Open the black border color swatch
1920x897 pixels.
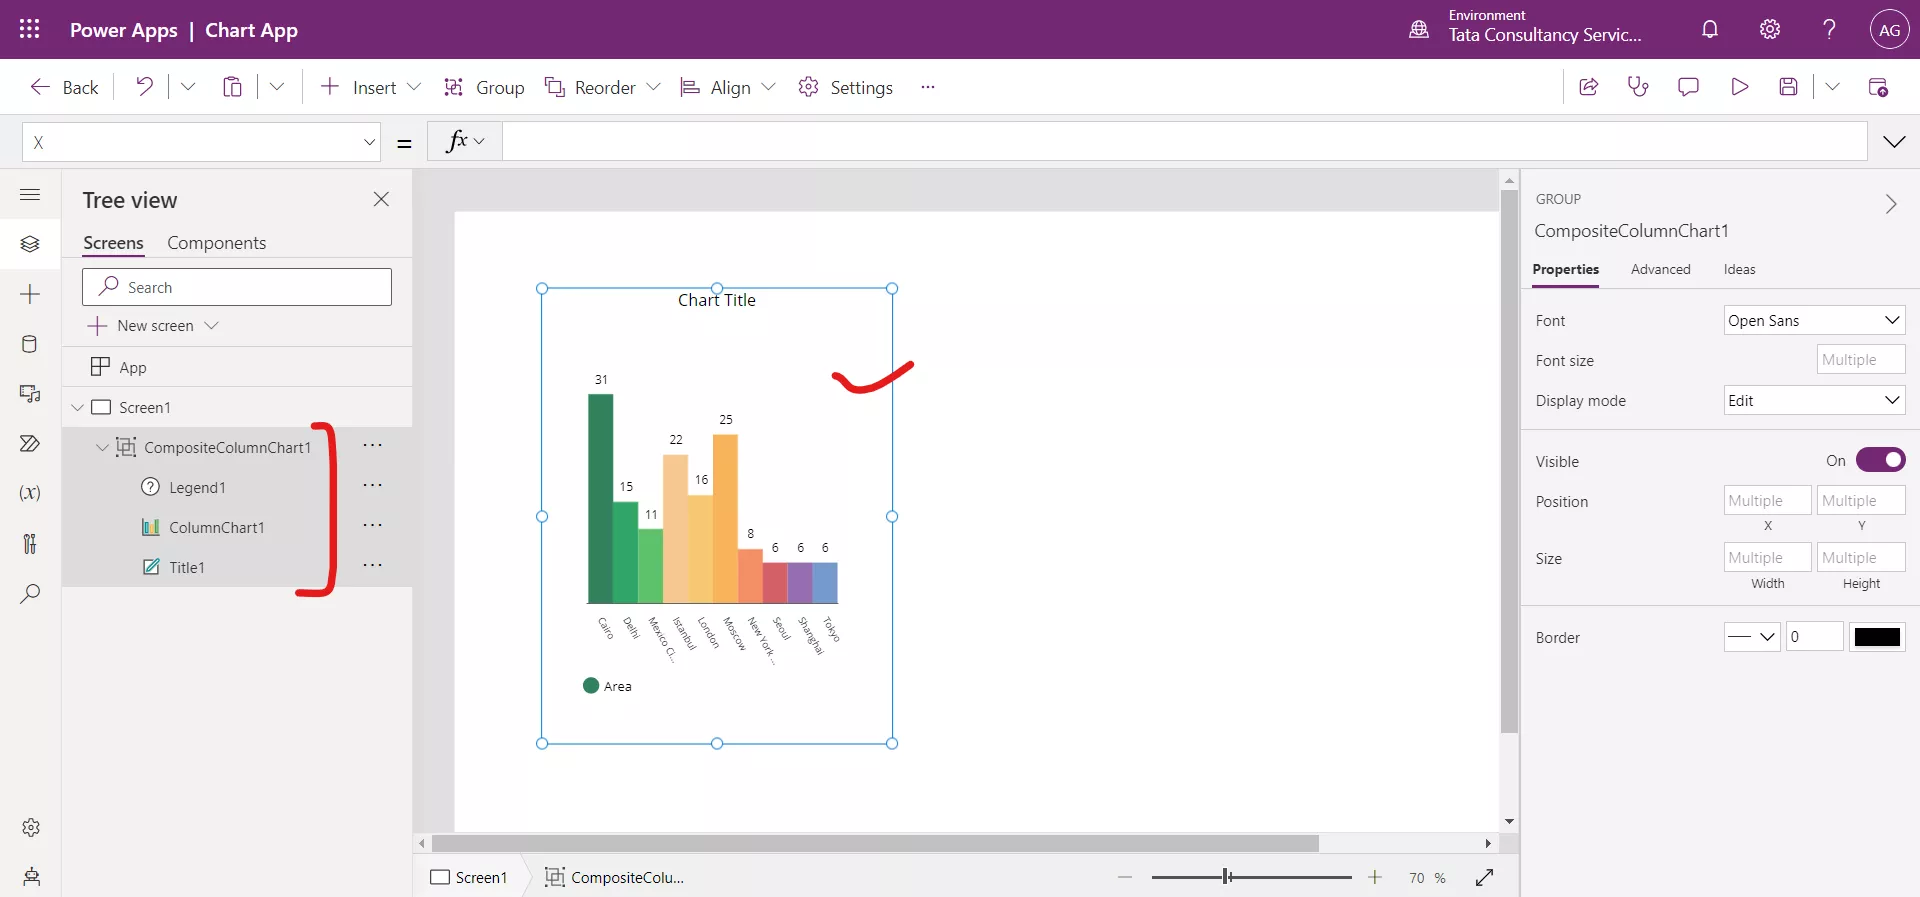(x=1877, y=636)
